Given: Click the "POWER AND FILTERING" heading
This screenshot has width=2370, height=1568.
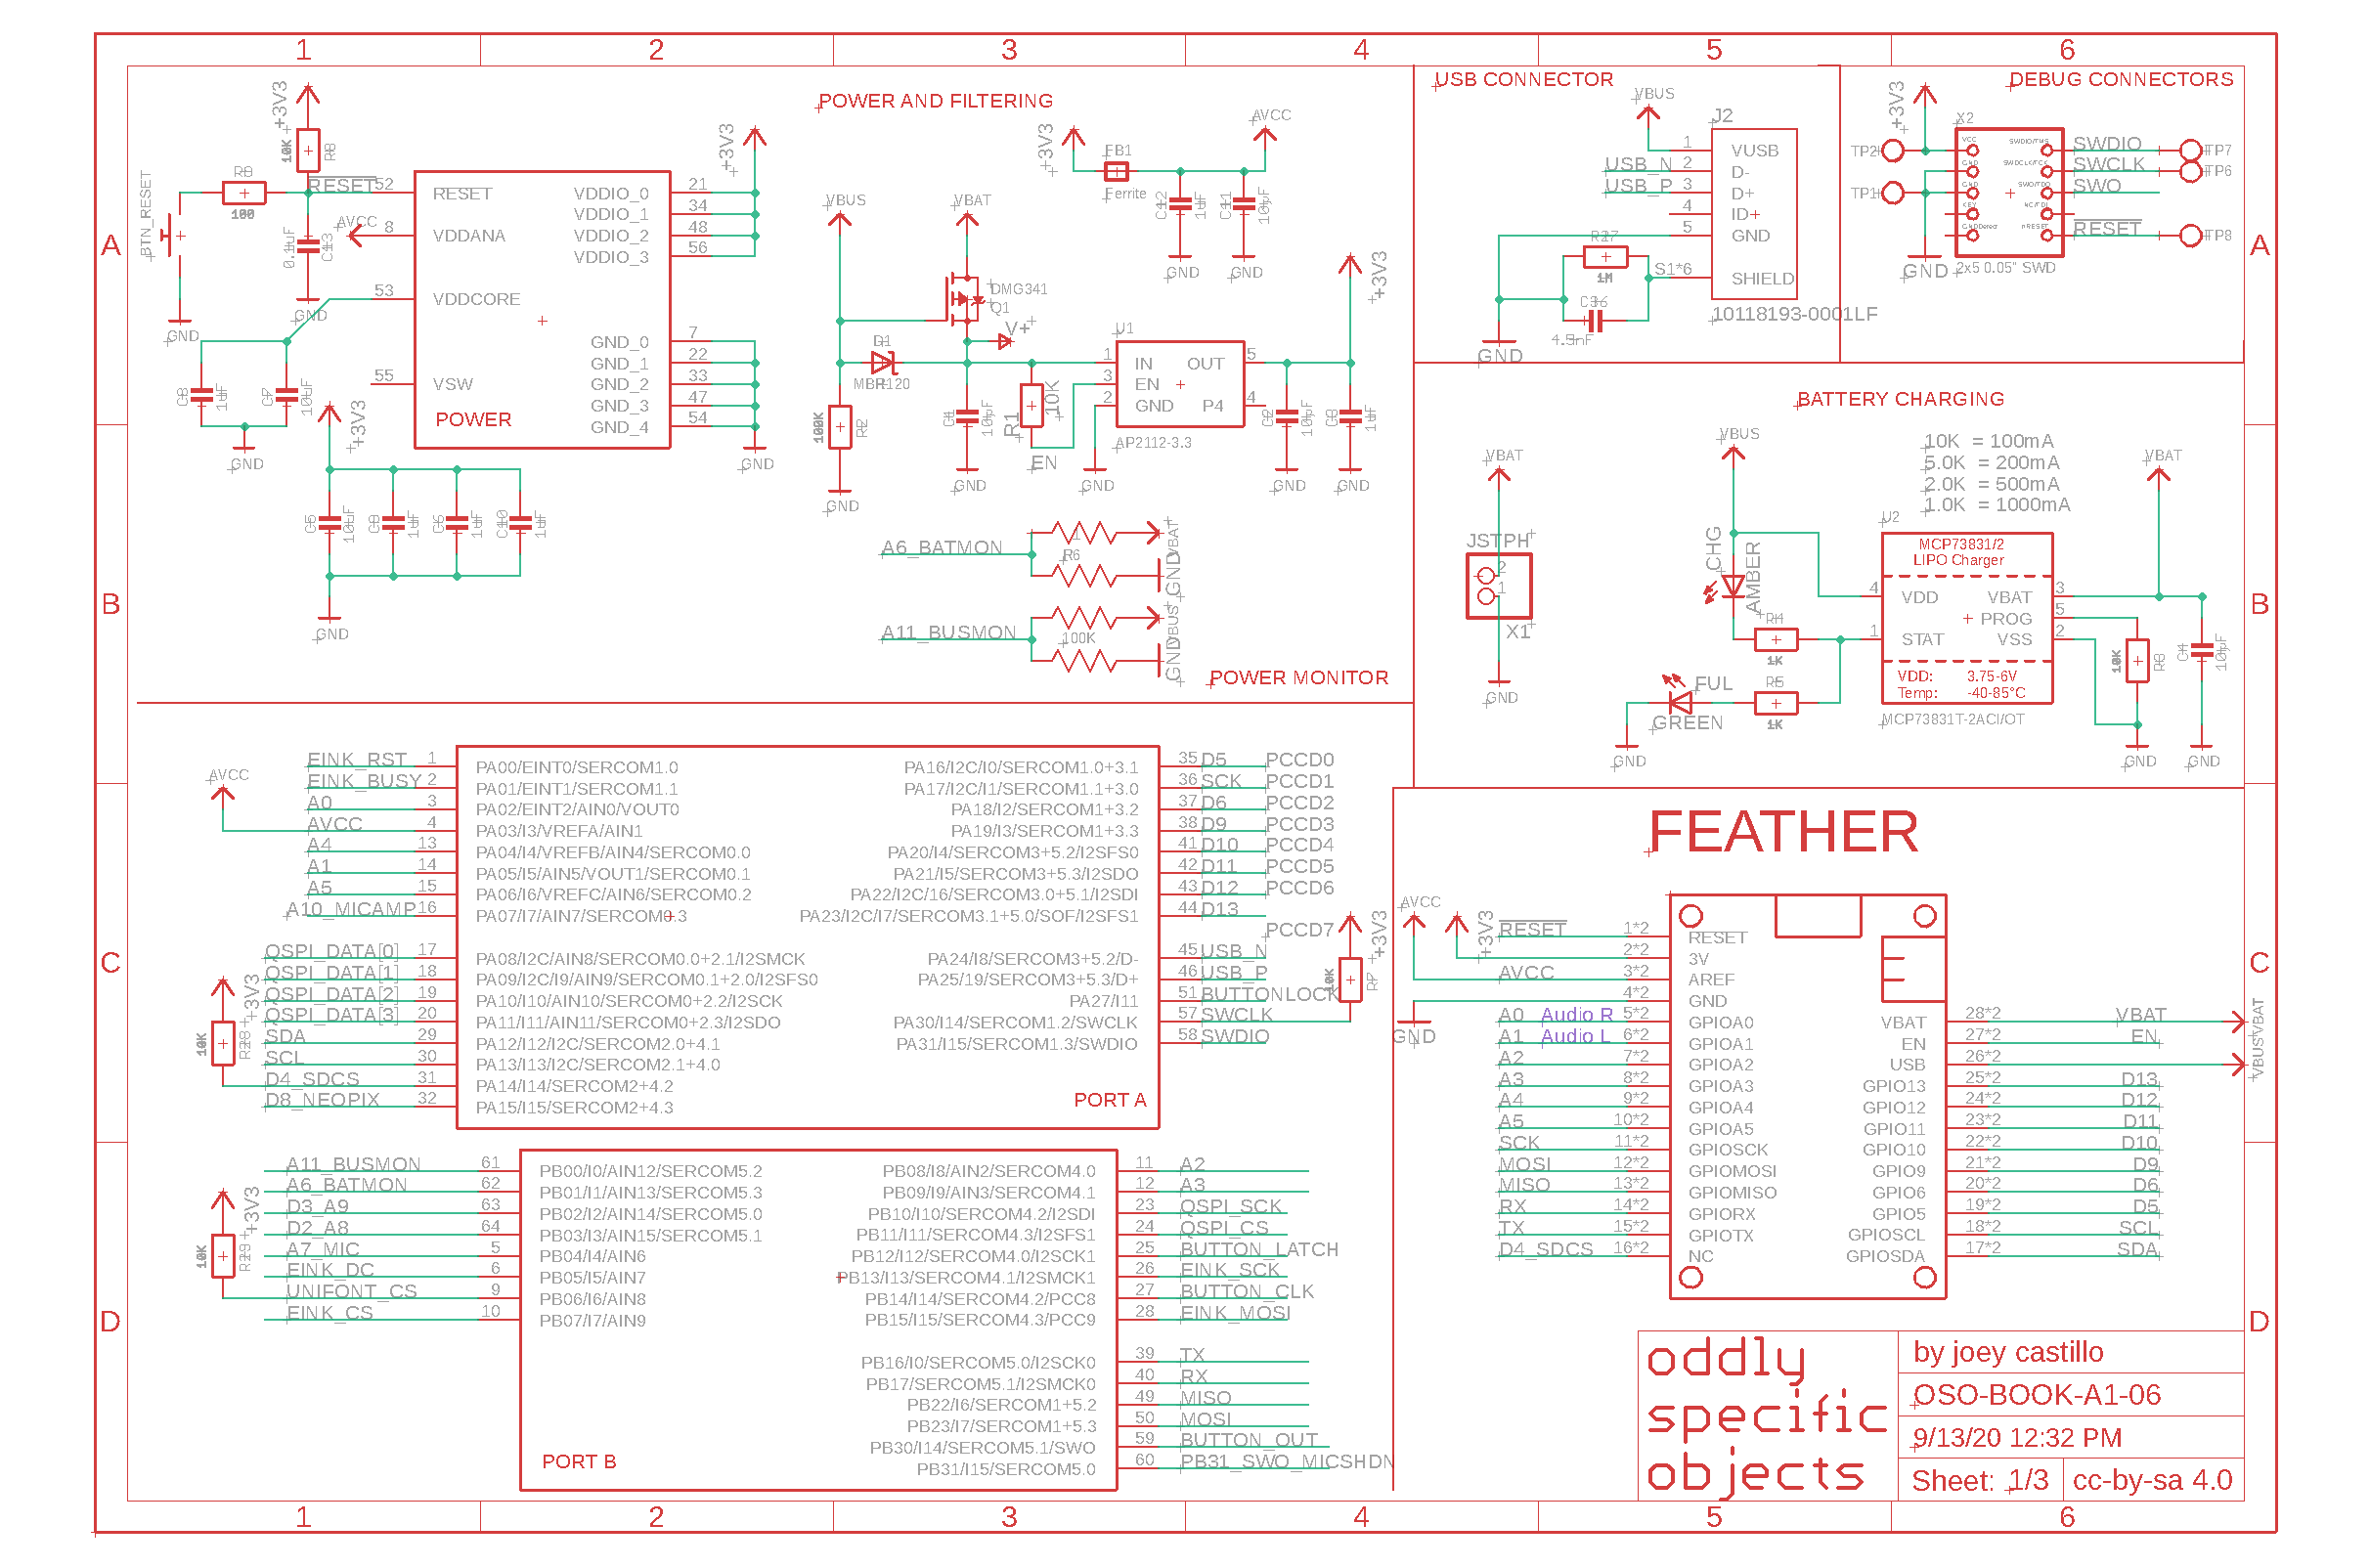Looking at the screenshot, I should tap(935, 101).
